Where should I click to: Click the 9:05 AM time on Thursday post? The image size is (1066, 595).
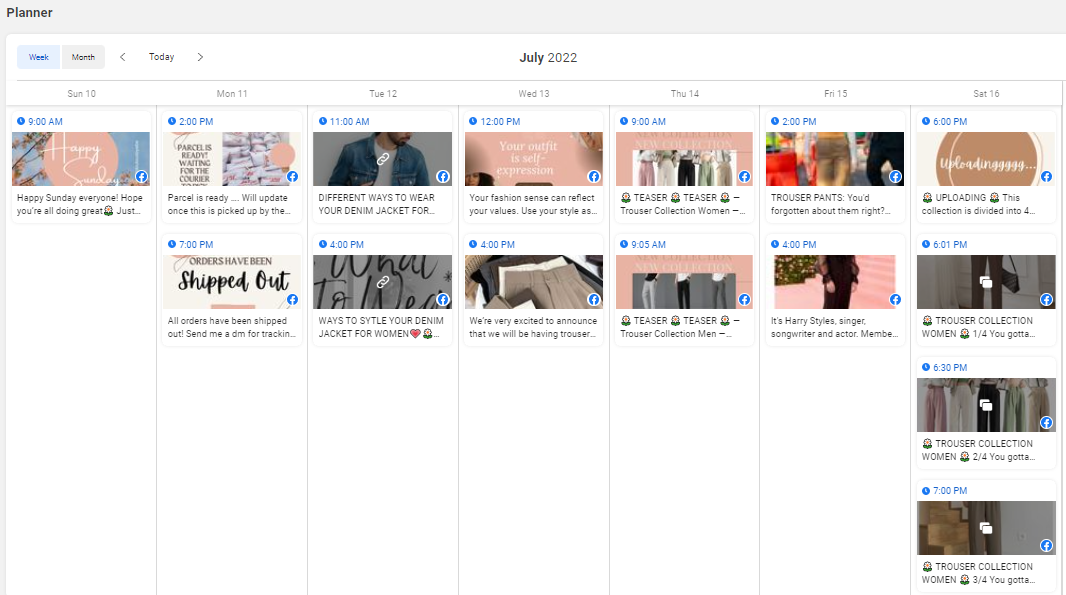pos(649,245)
